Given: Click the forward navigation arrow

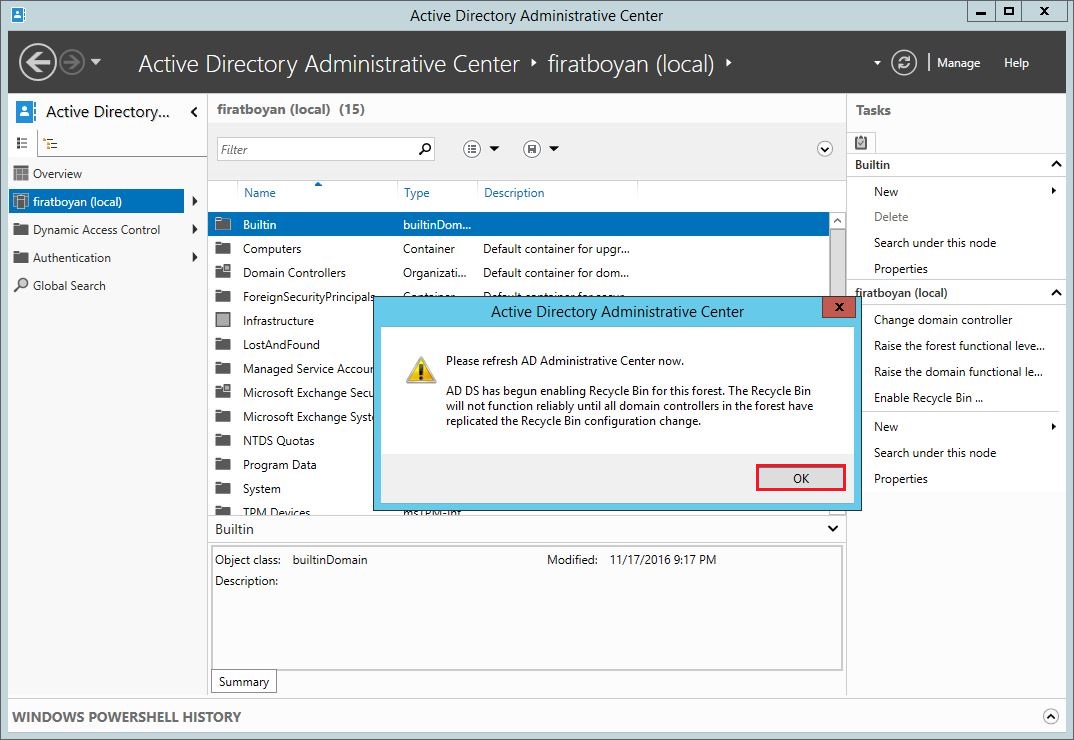Looking at the screenshot, I should click(x=71, y=62).
